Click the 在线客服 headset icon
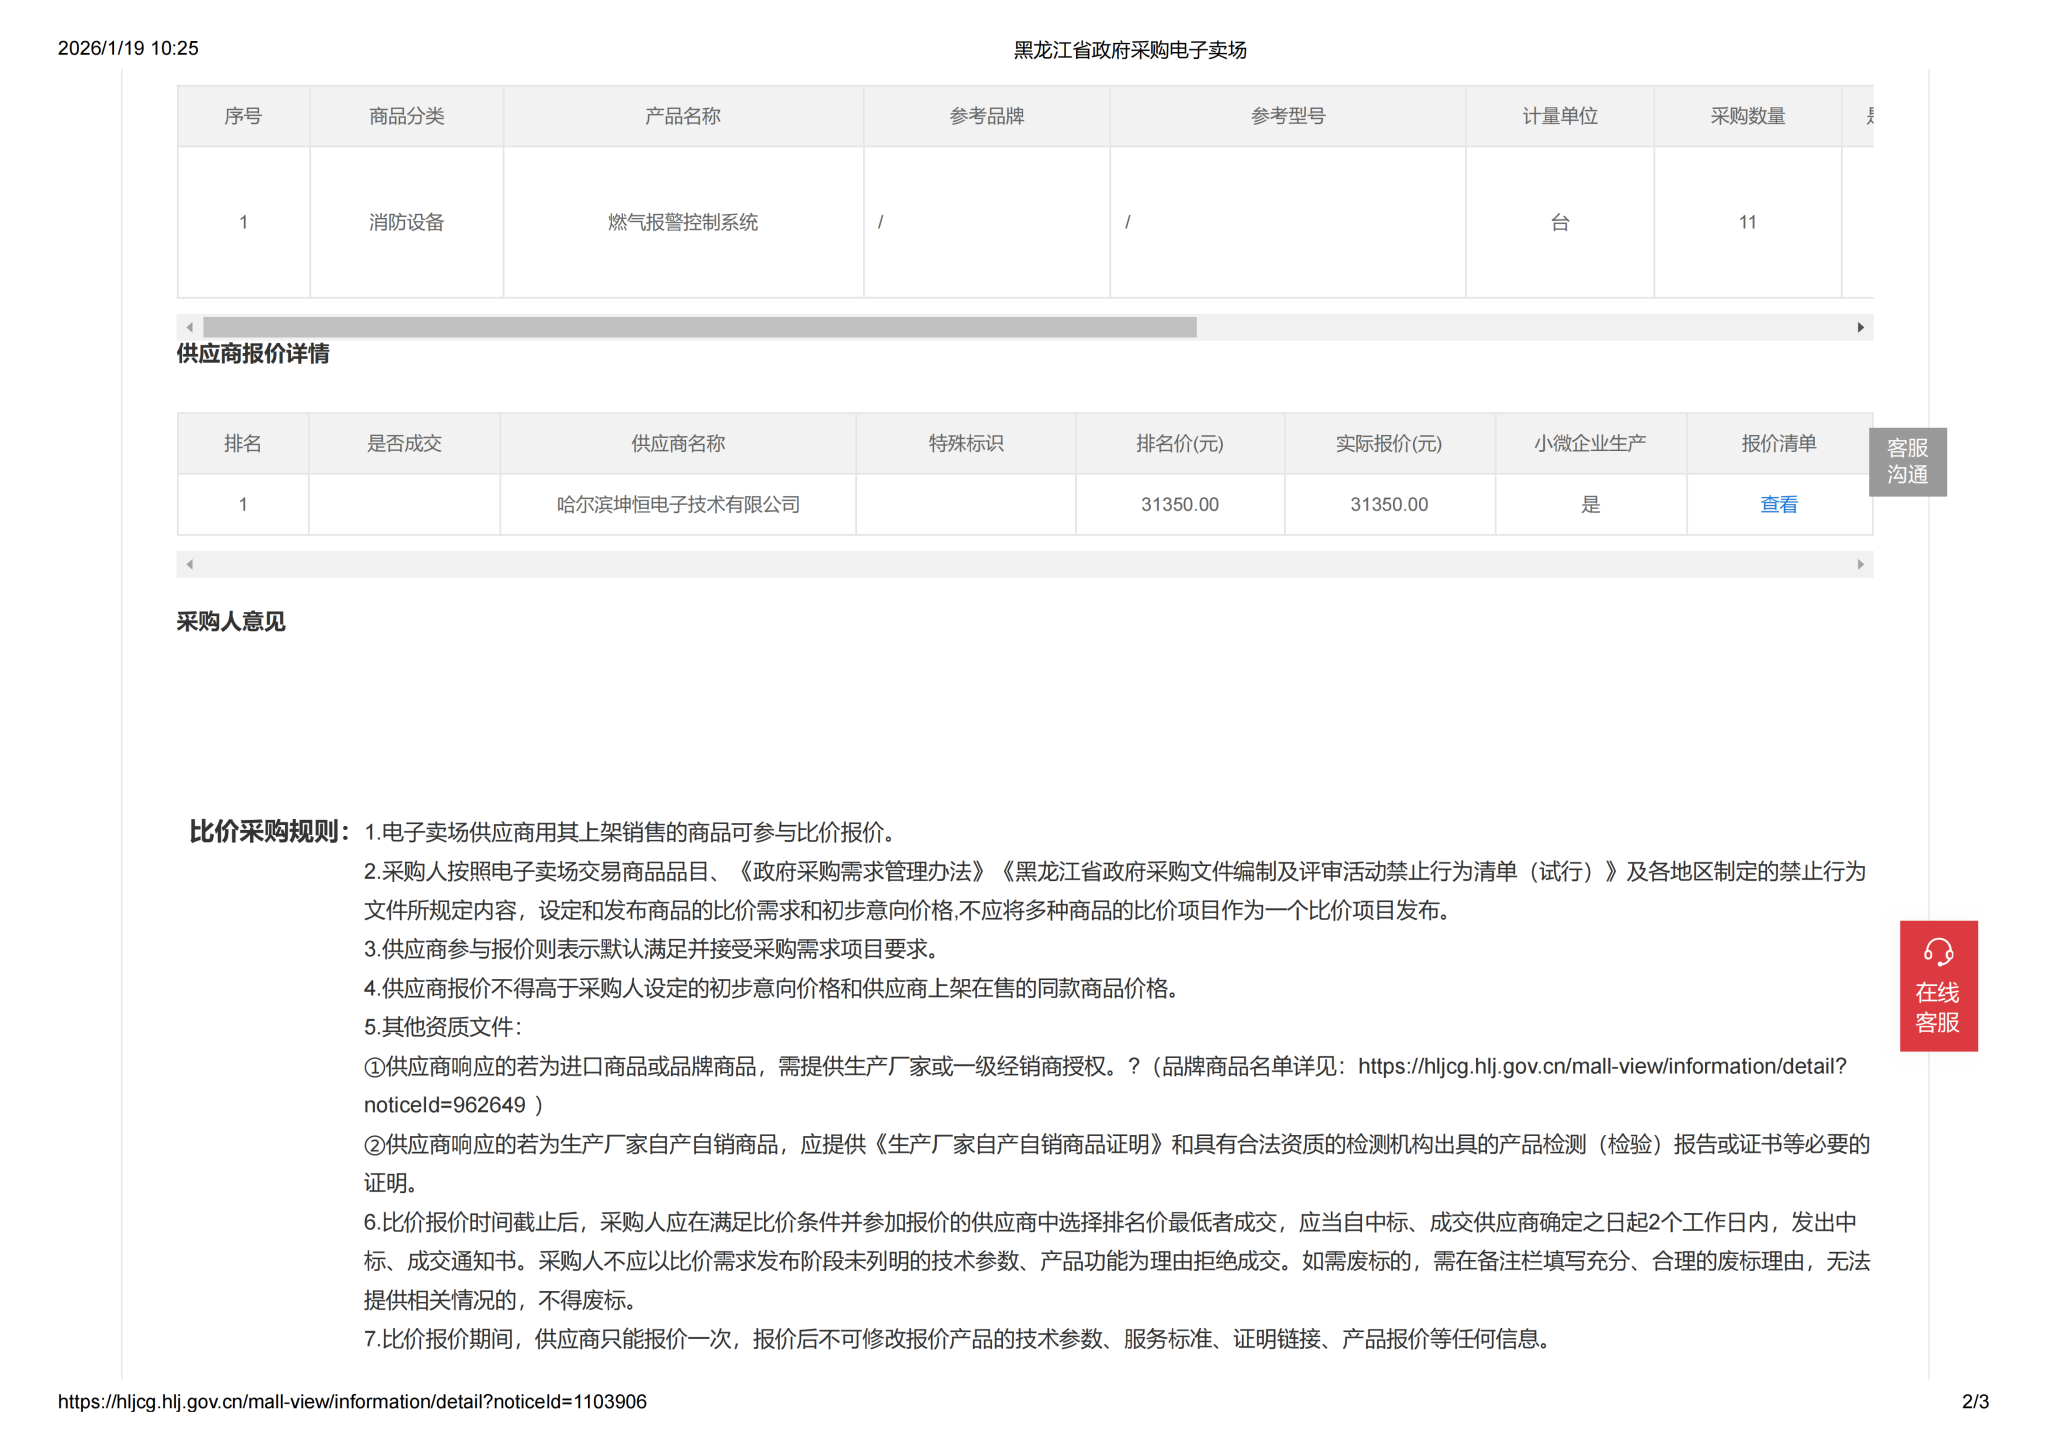 1937,952
